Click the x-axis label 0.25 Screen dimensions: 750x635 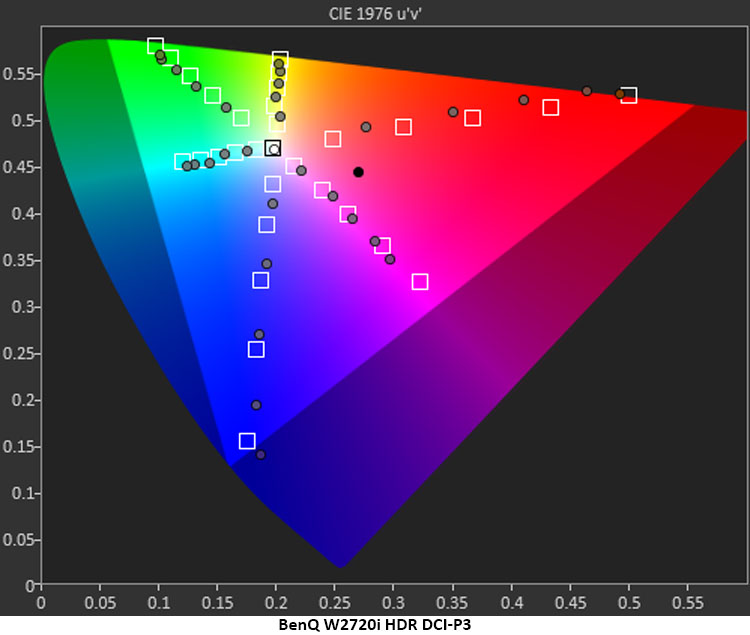(x=335, y=602)
